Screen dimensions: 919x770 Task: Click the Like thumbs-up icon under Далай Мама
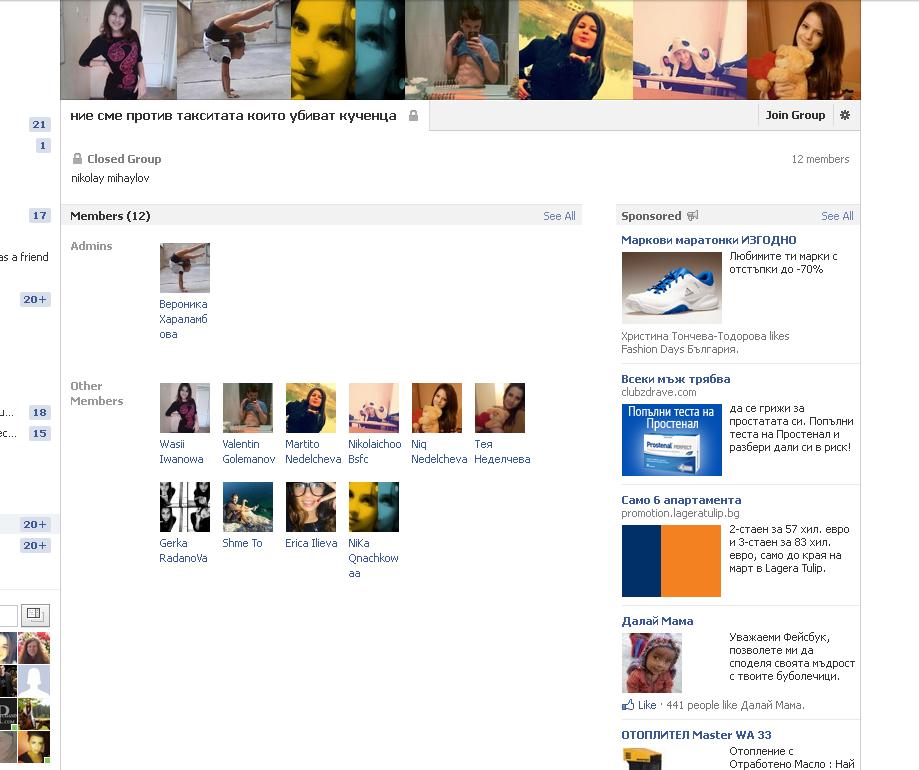[628, 705]
